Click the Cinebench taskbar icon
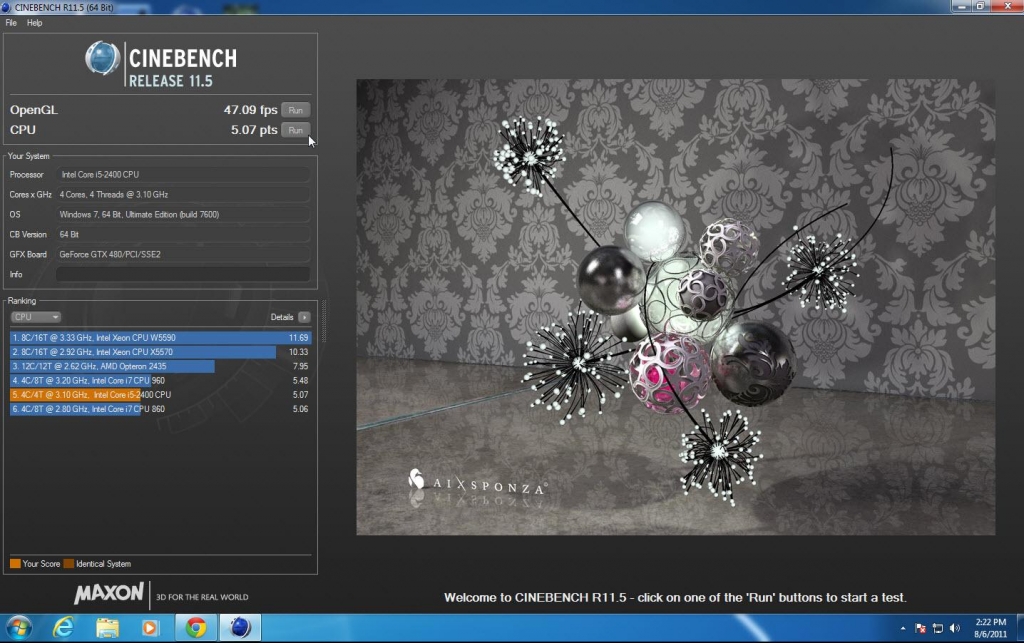1024x643 pixels. click(x=240, y=628)
